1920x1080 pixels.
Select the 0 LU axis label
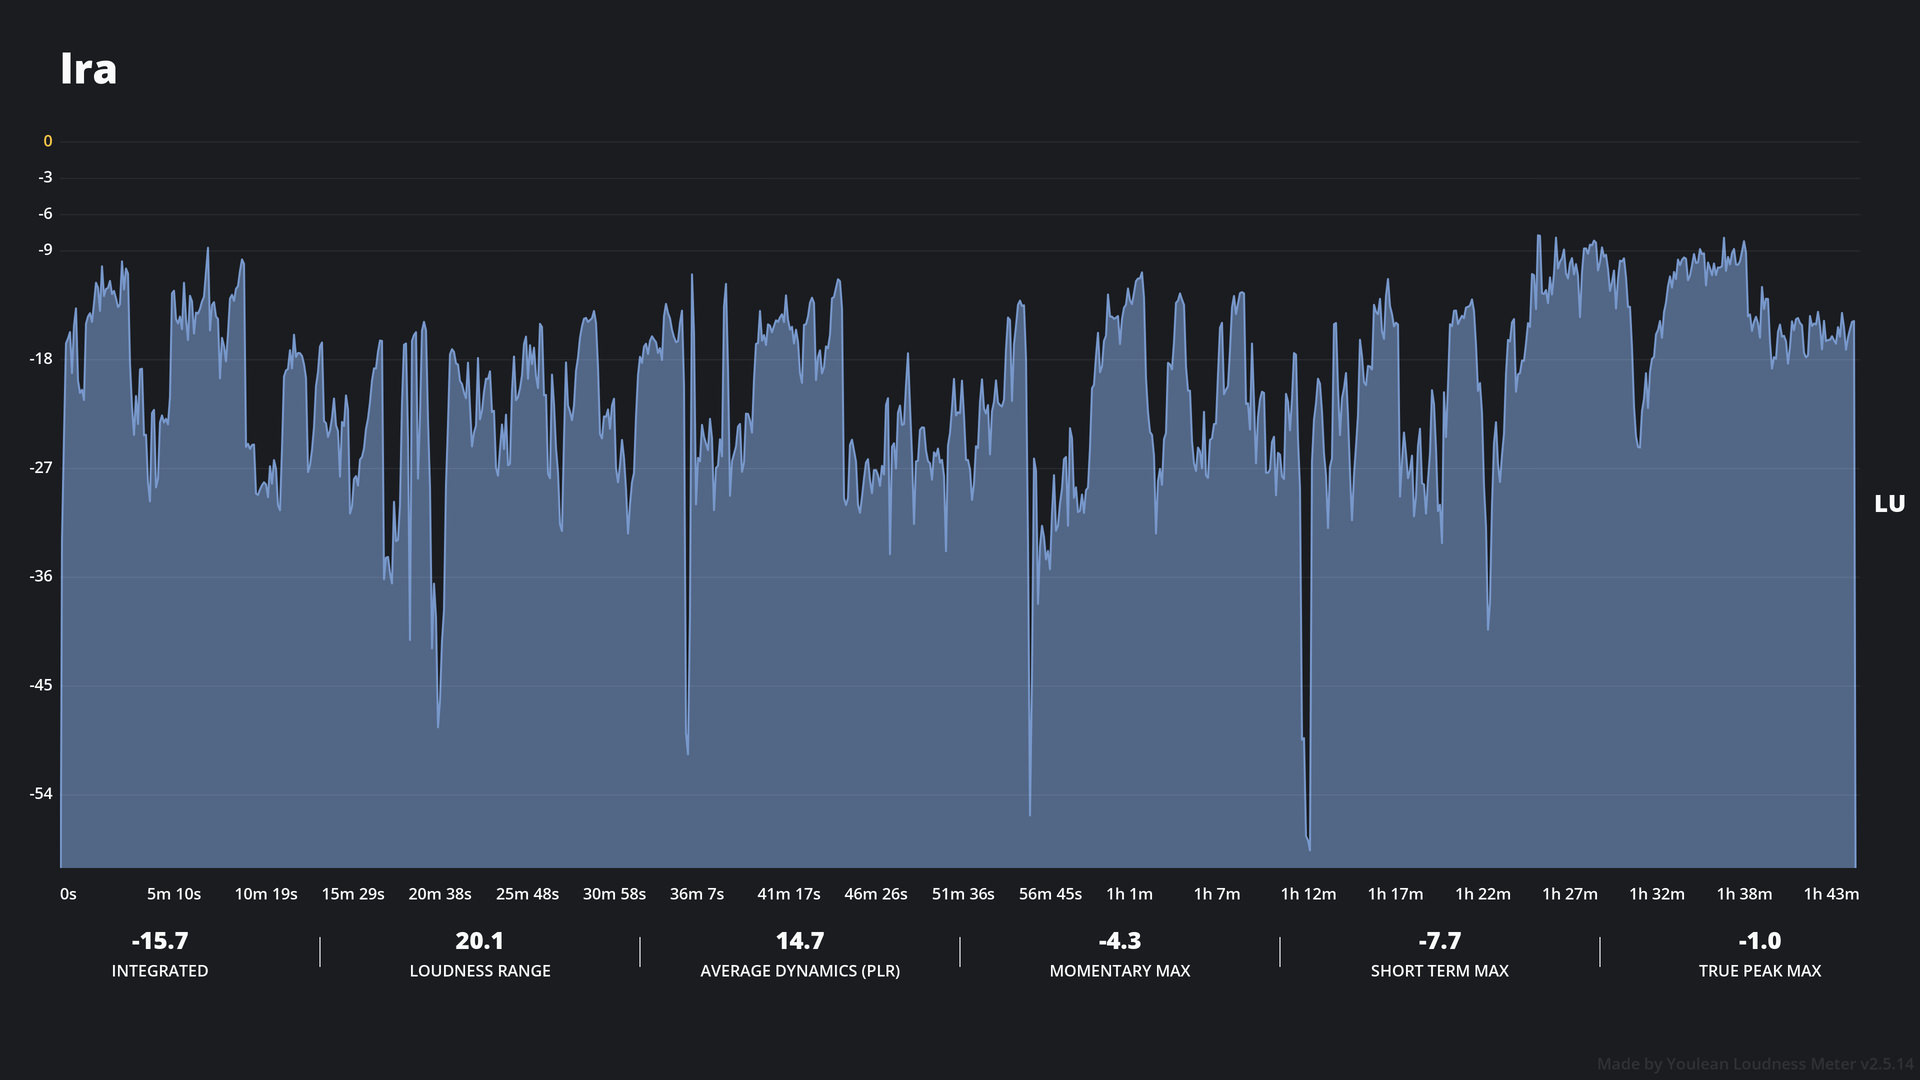(x=47, y=141)
